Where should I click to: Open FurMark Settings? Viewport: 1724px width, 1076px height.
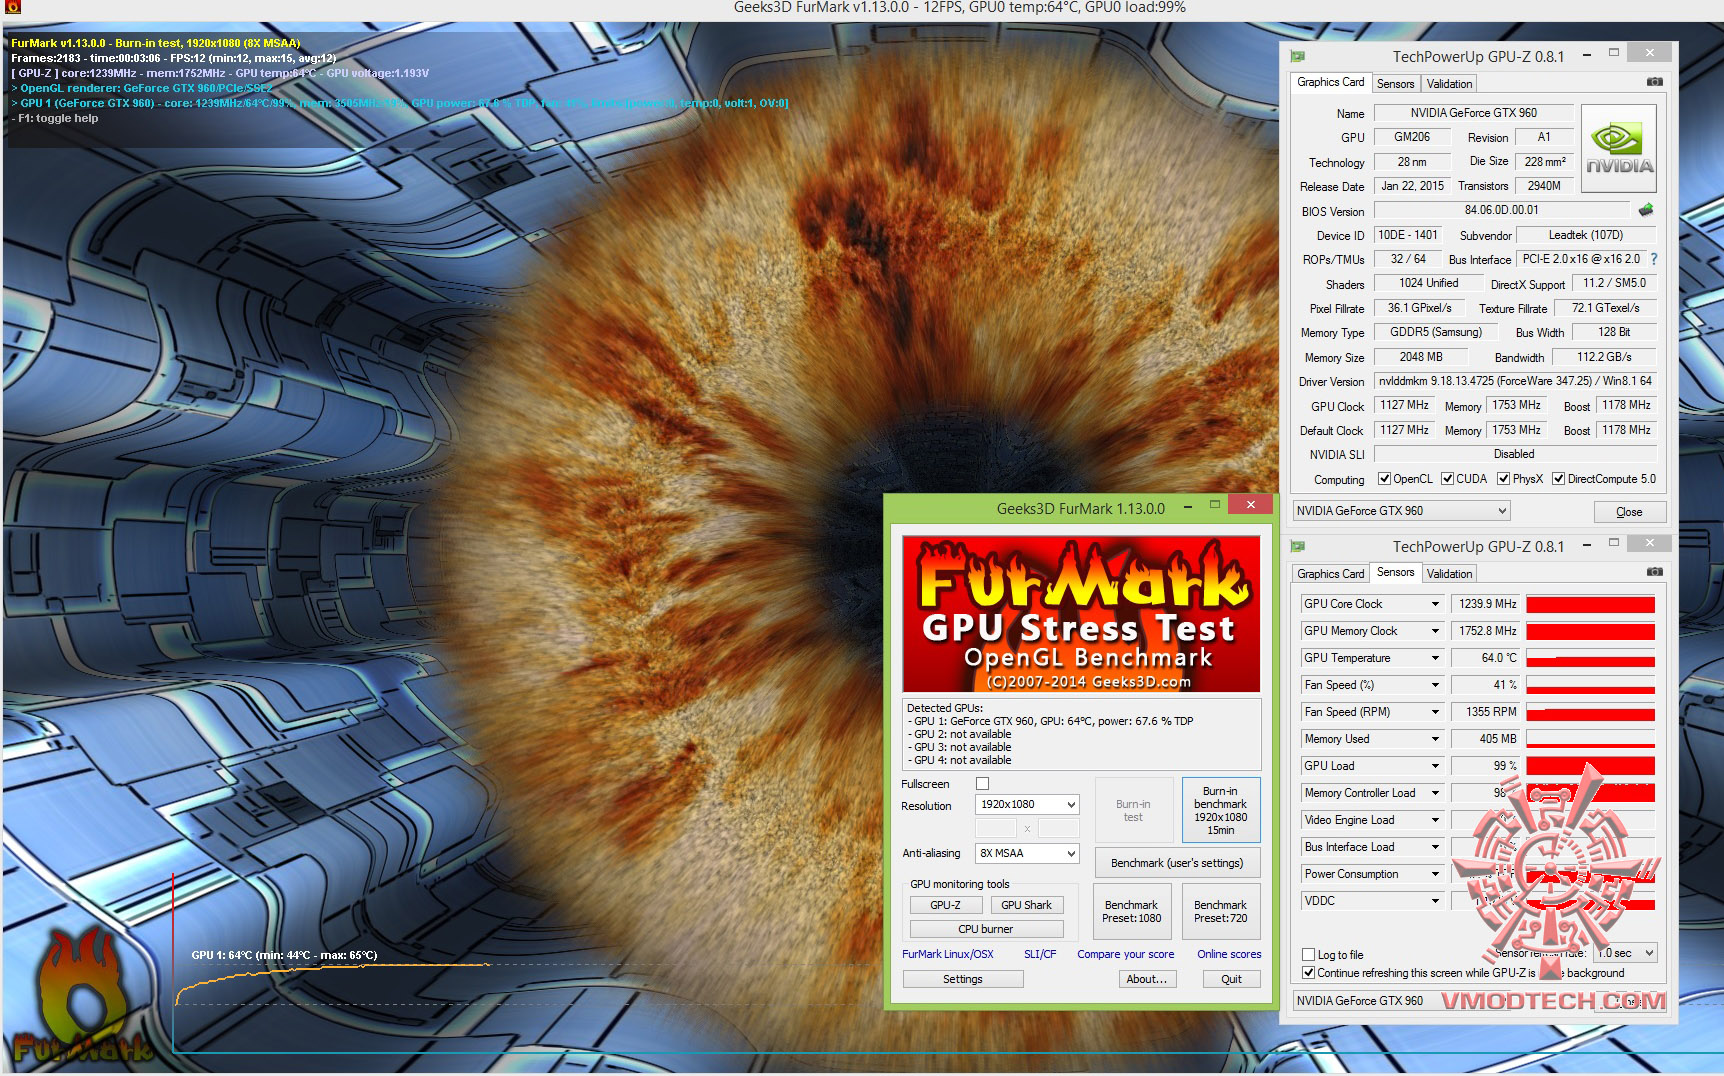click(x=962, y=979)
